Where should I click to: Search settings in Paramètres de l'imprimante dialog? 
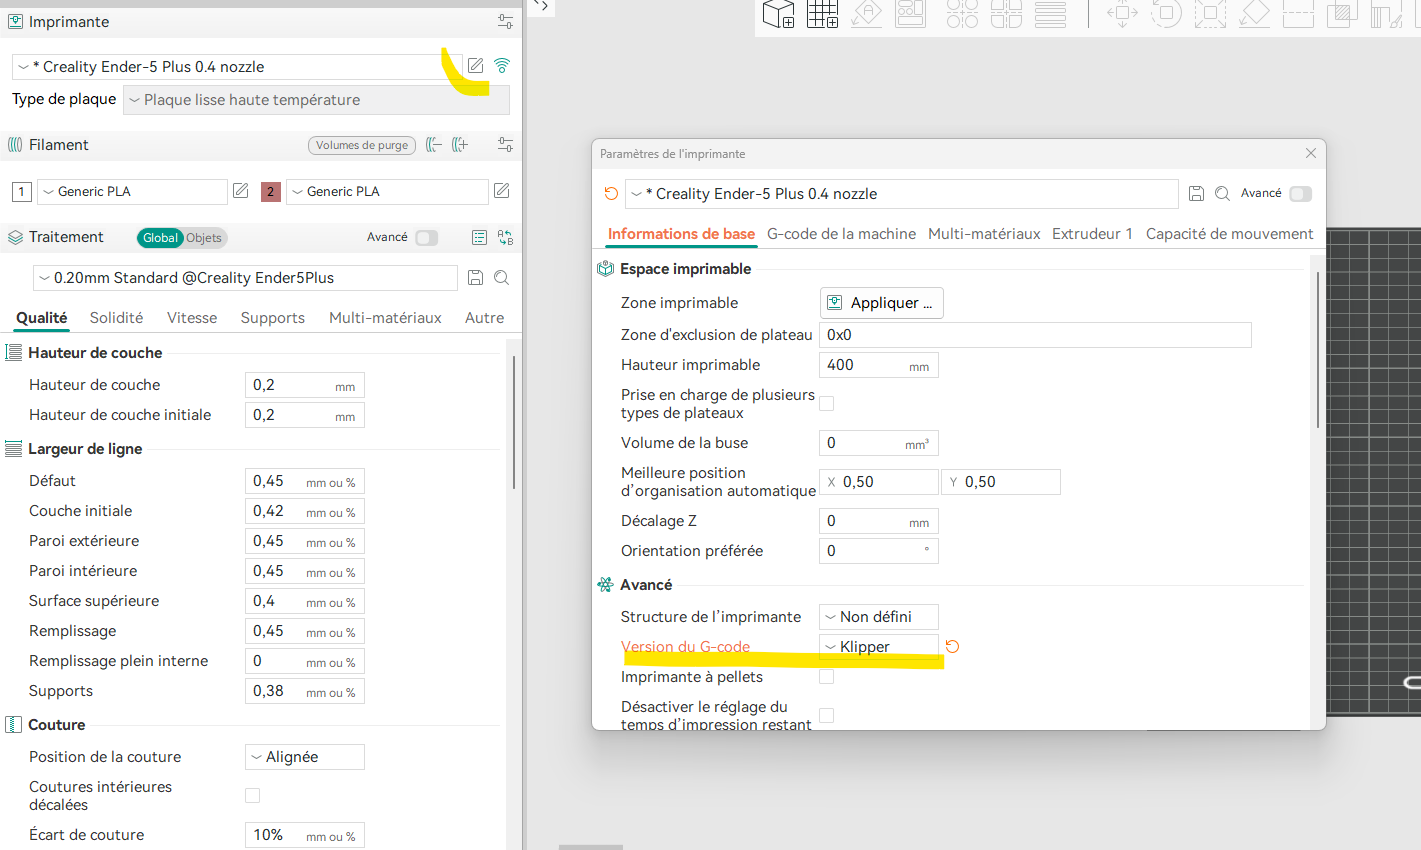click(1222, 194)
